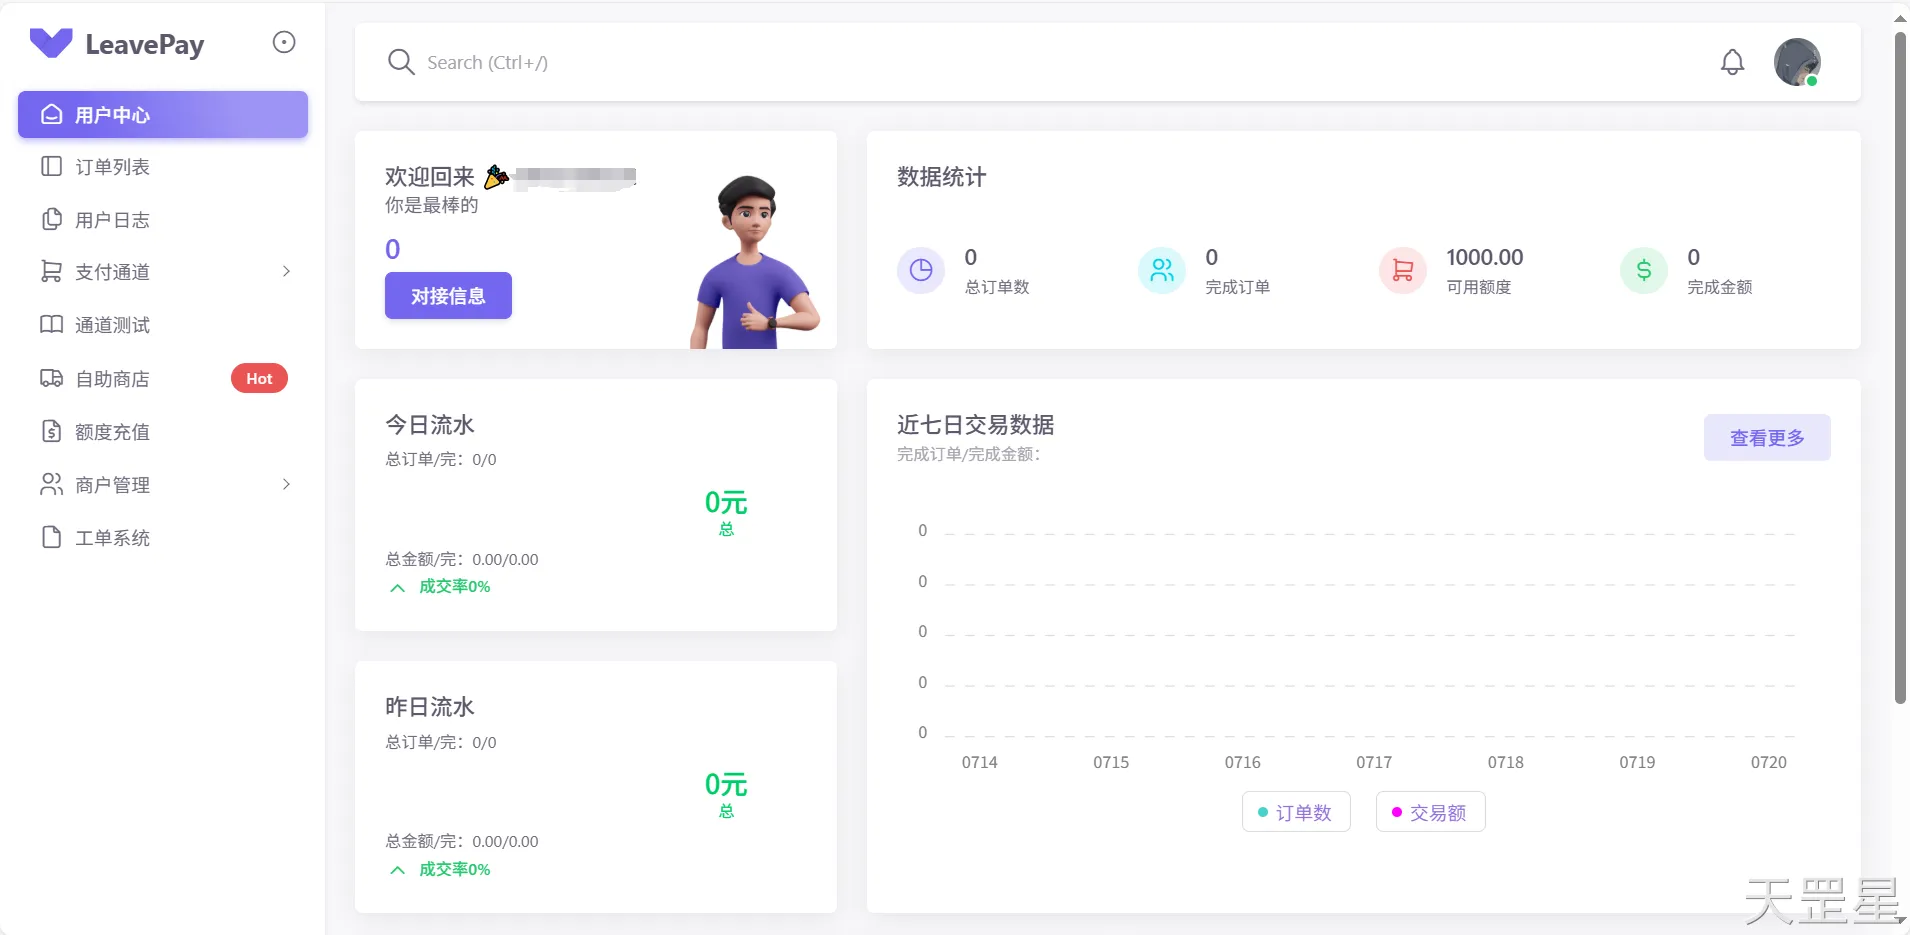Click the 对接信息 button
1910x935 pixels.
point(448,296)
